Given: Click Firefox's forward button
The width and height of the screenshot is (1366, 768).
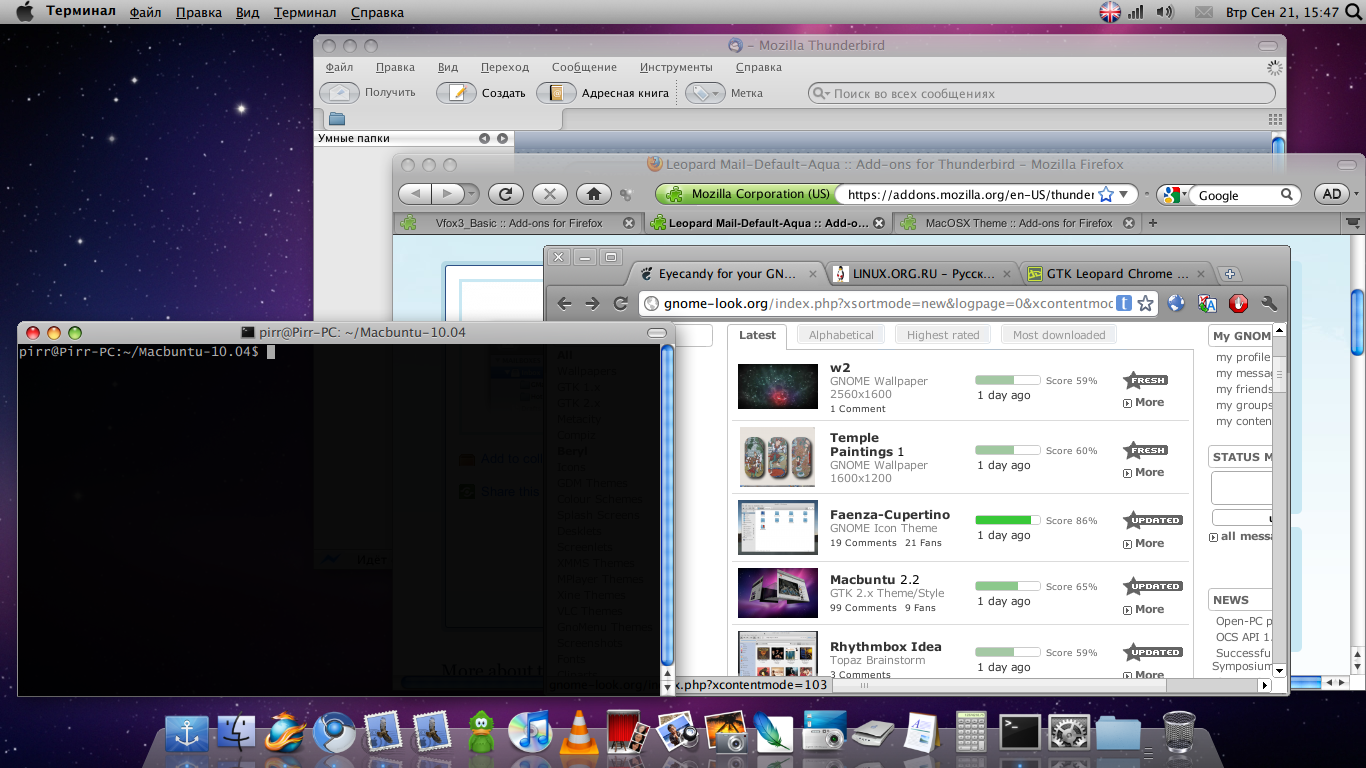Looking at the screenshot, I should 447,194.
